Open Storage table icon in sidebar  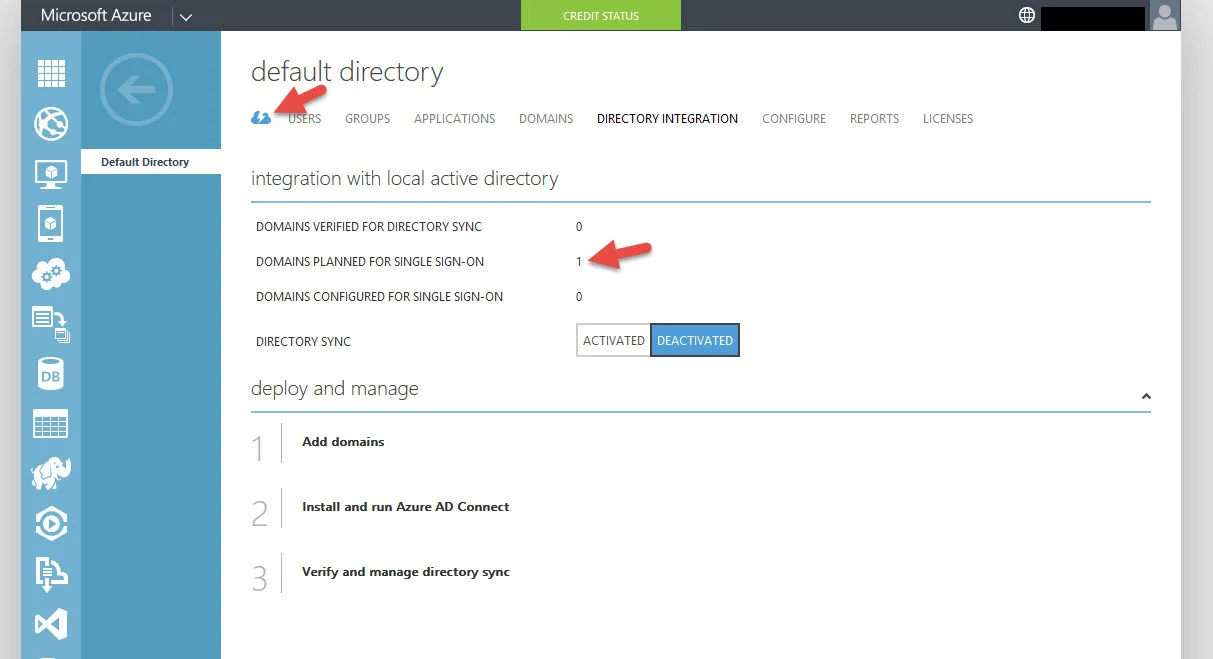[x=51, y=423]
